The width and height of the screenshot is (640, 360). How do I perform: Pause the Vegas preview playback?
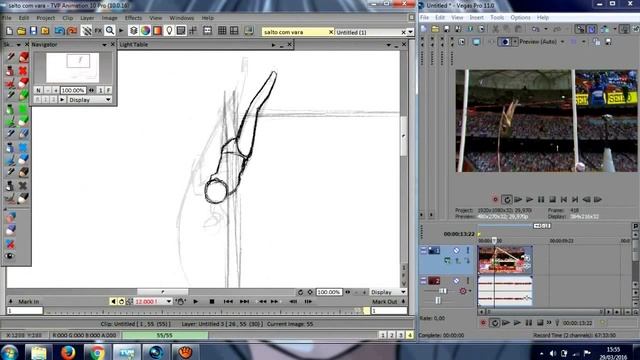click(x=541, y=200)
